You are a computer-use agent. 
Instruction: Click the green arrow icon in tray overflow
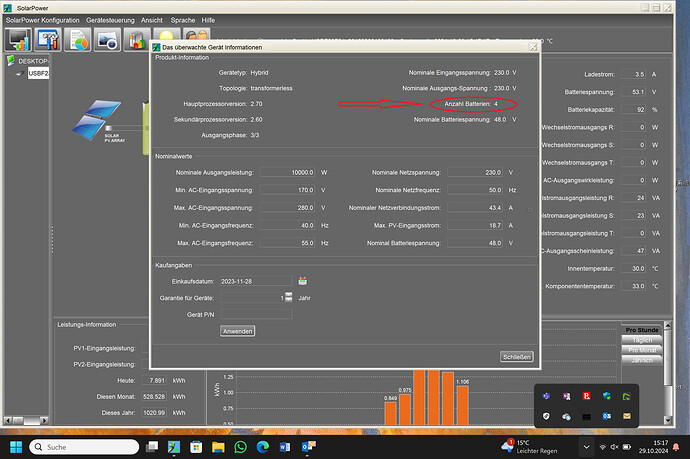627,396
